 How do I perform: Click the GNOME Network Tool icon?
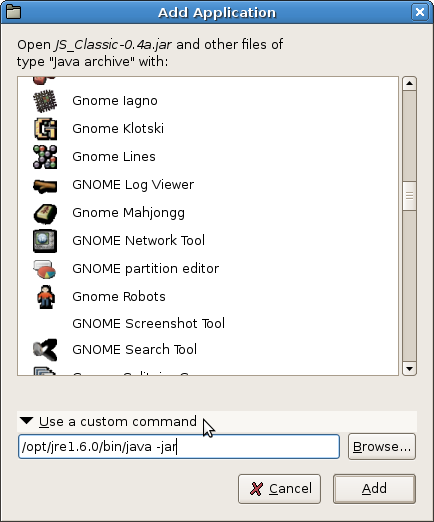[45, 241]
